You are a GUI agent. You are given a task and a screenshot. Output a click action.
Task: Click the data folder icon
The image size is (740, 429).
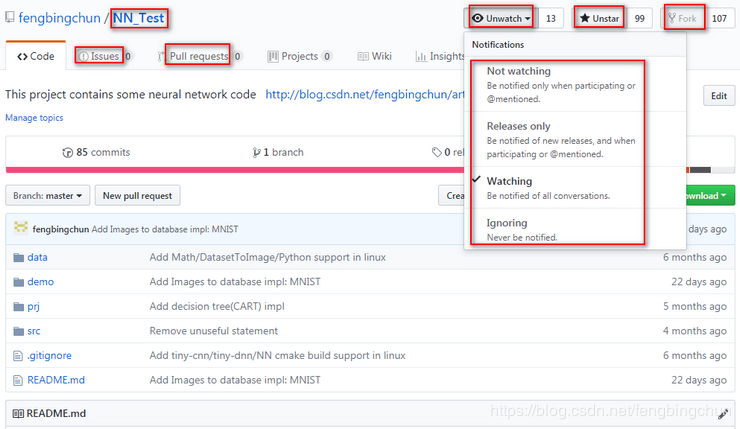click(18, 257)
